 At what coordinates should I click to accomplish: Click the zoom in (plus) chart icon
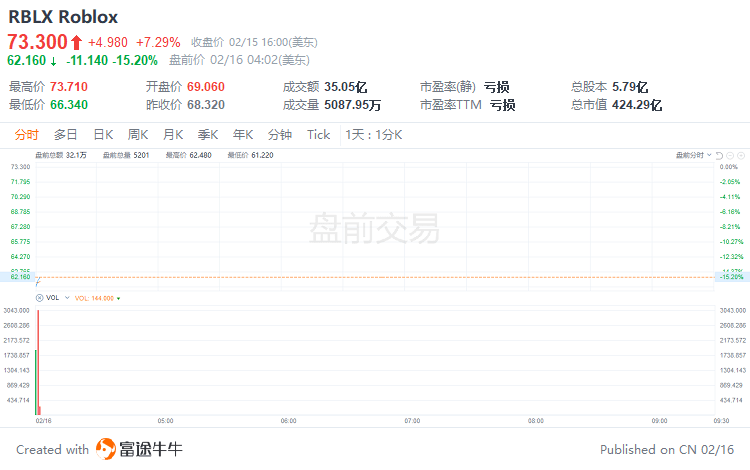click(741, 155)
